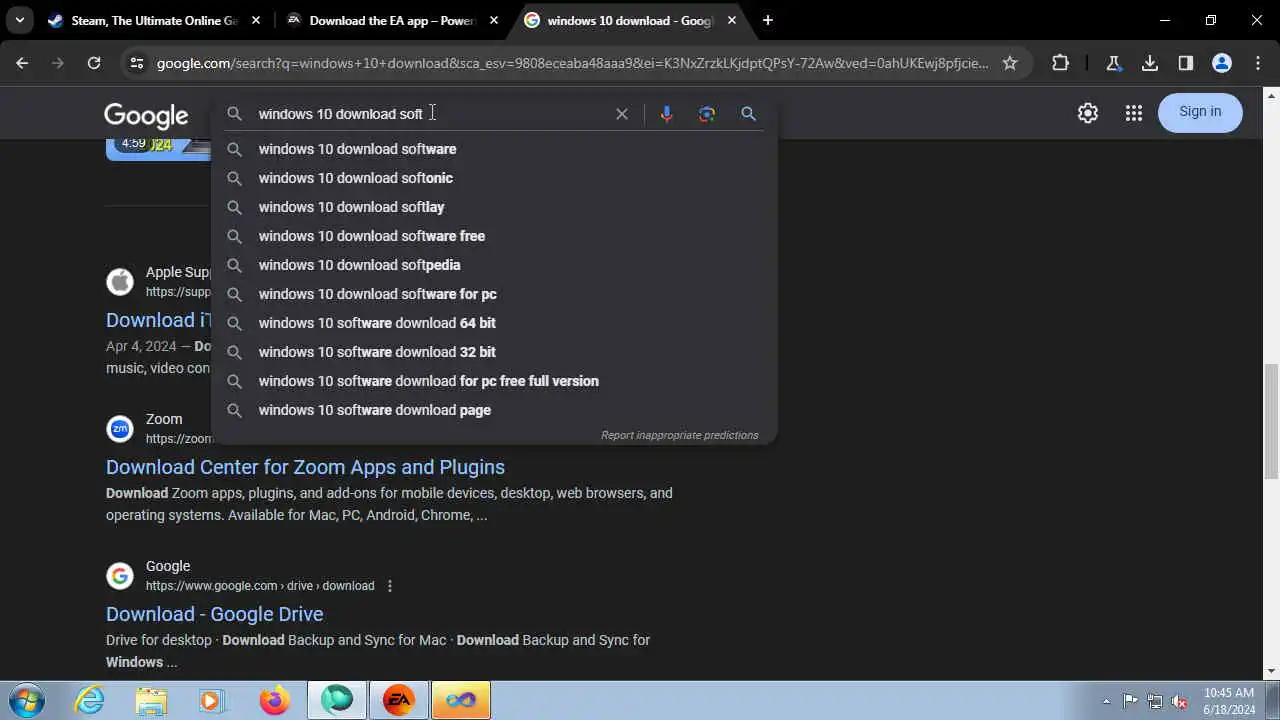Click the Apple Support favicon
Viewport: 1280px width, 720px height.
(x=120, y=282)
